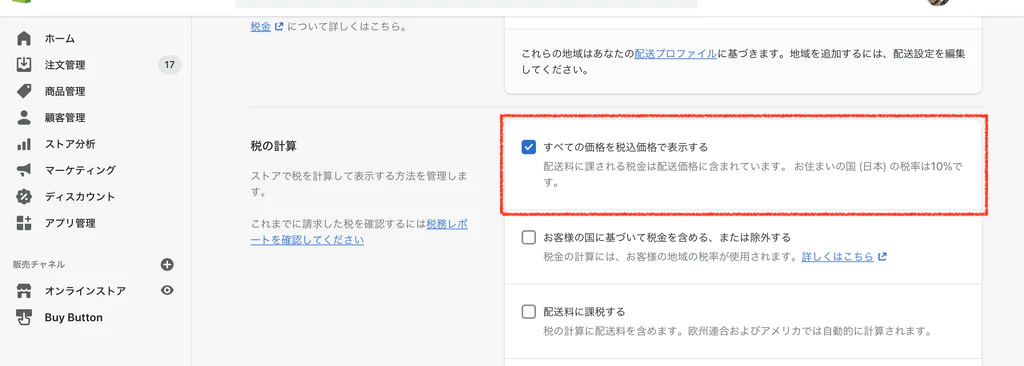The image size is (1024, 366).
Task: Click the 配送料に課税する label text
Action: (x=584, y=312)
